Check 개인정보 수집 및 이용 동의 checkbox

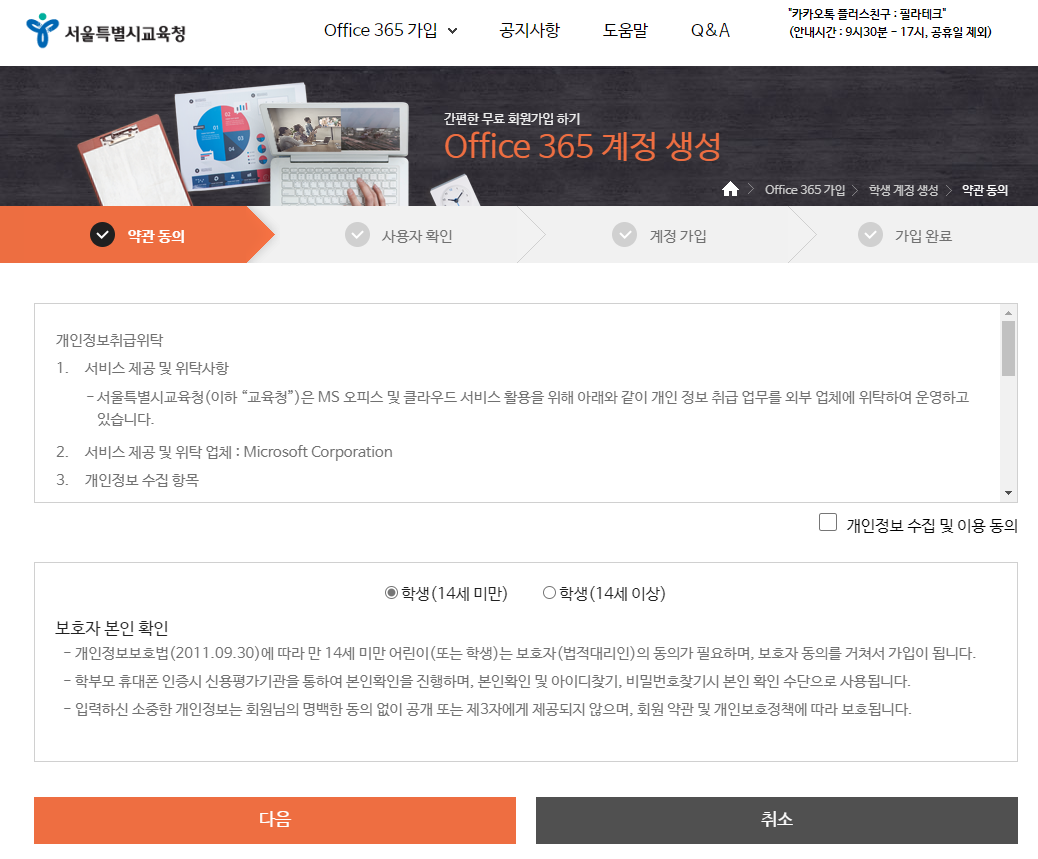point(827,522)
